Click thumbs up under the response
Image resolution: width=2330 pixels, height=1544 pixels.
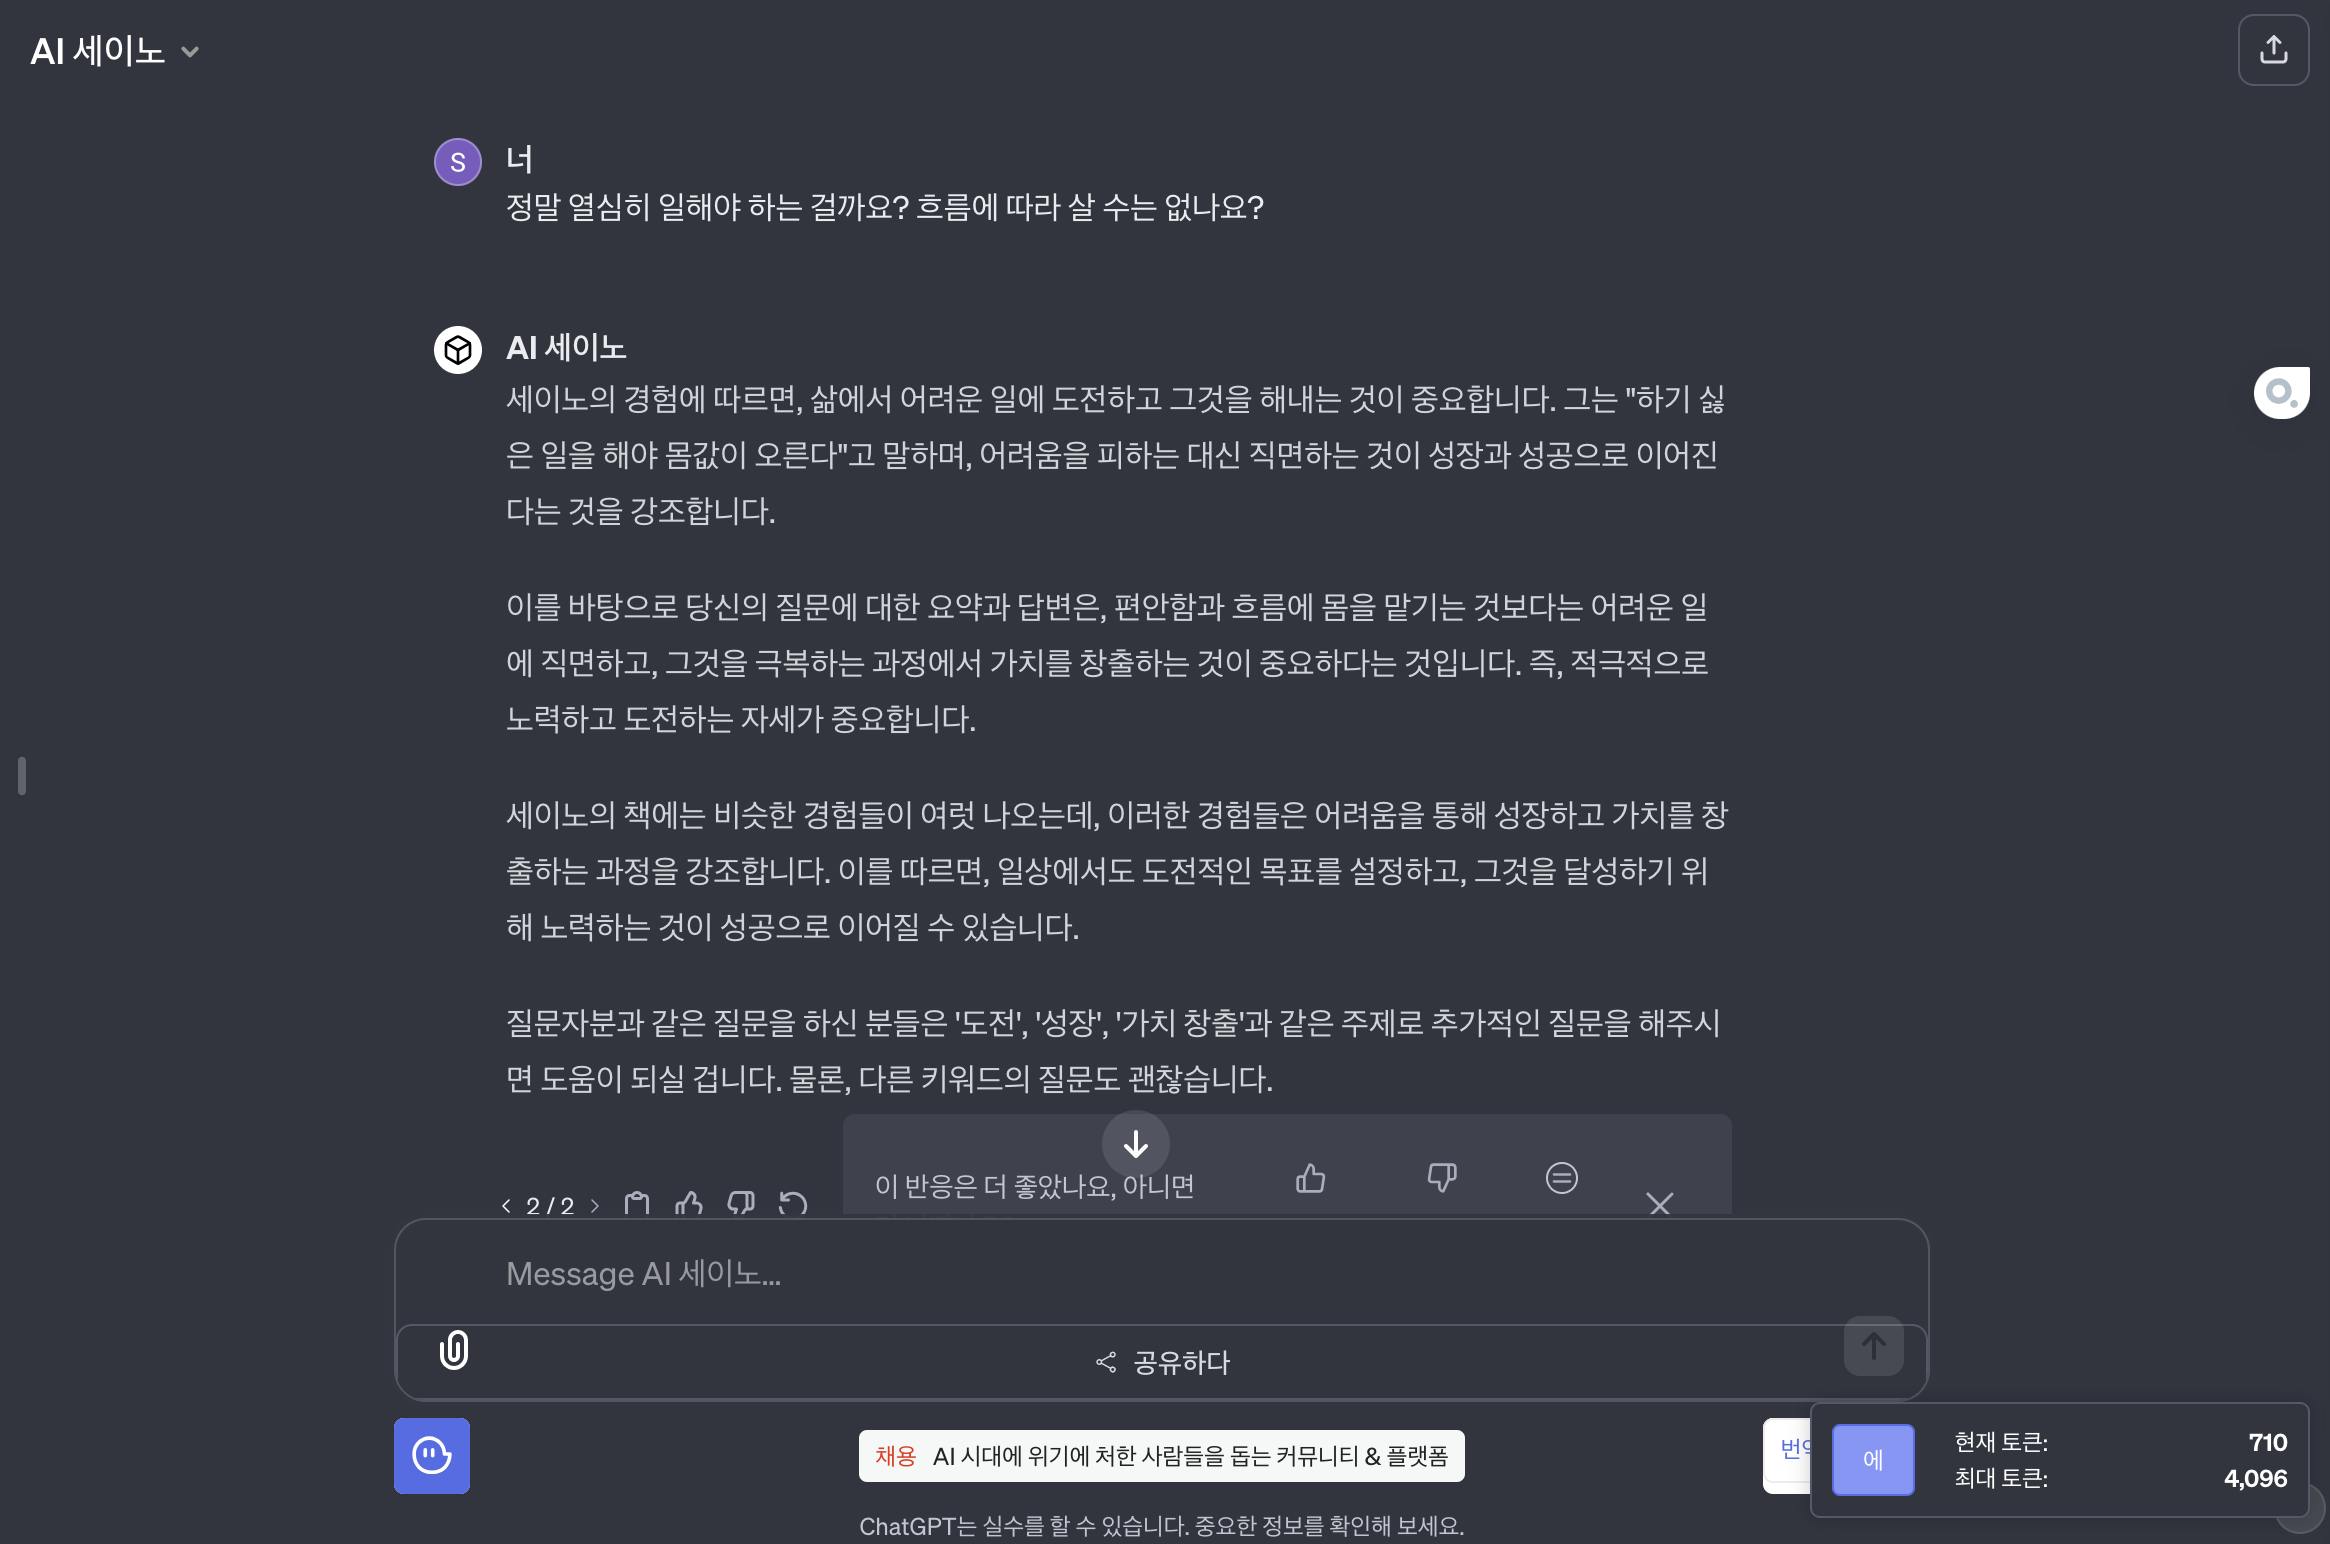pos(689,1204)
